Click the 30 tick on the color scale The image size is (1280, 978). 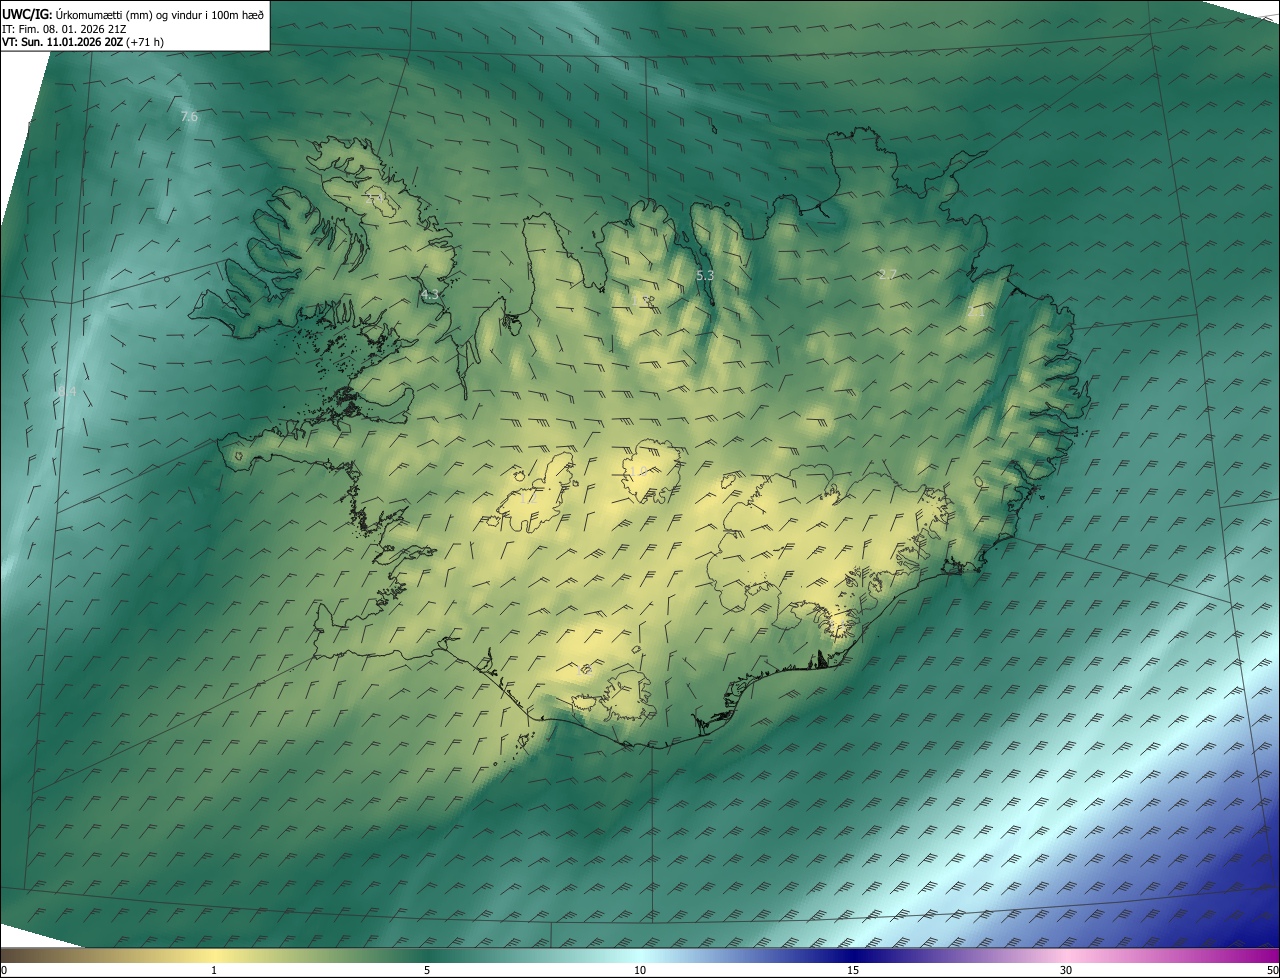pos(1066,970)
